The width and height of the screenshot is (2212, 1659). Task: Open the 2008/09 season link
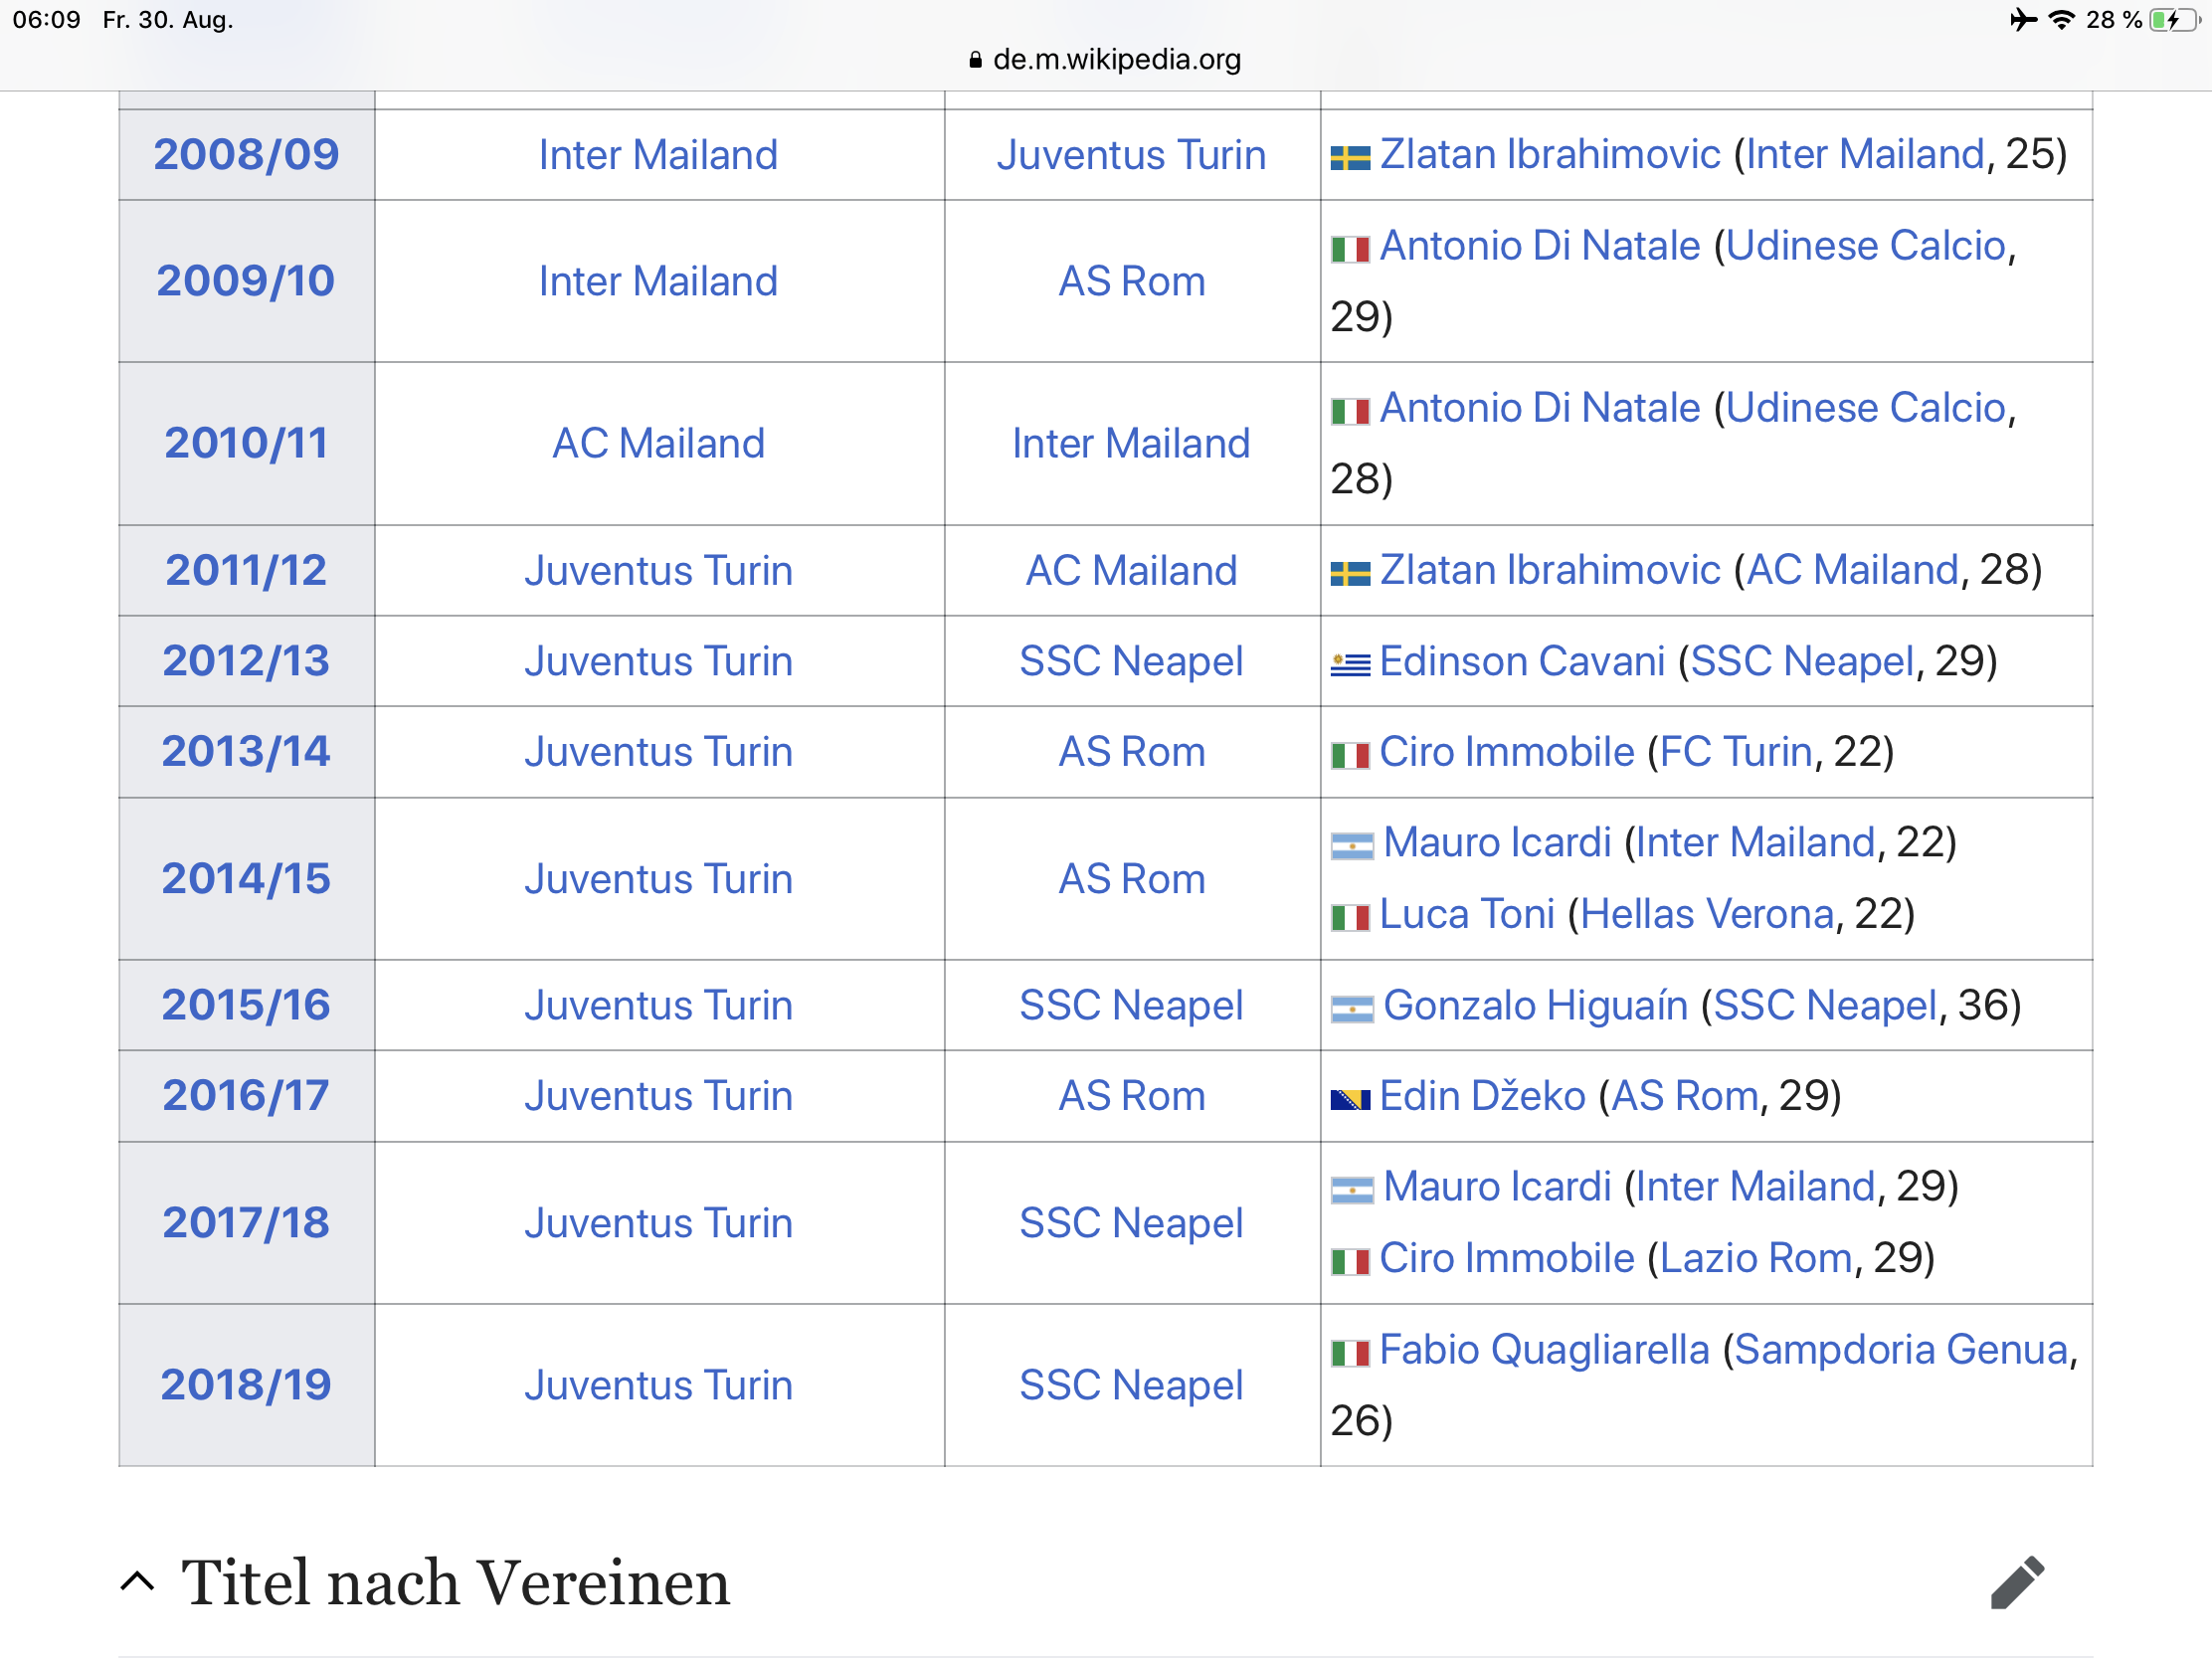click(246, 154)
